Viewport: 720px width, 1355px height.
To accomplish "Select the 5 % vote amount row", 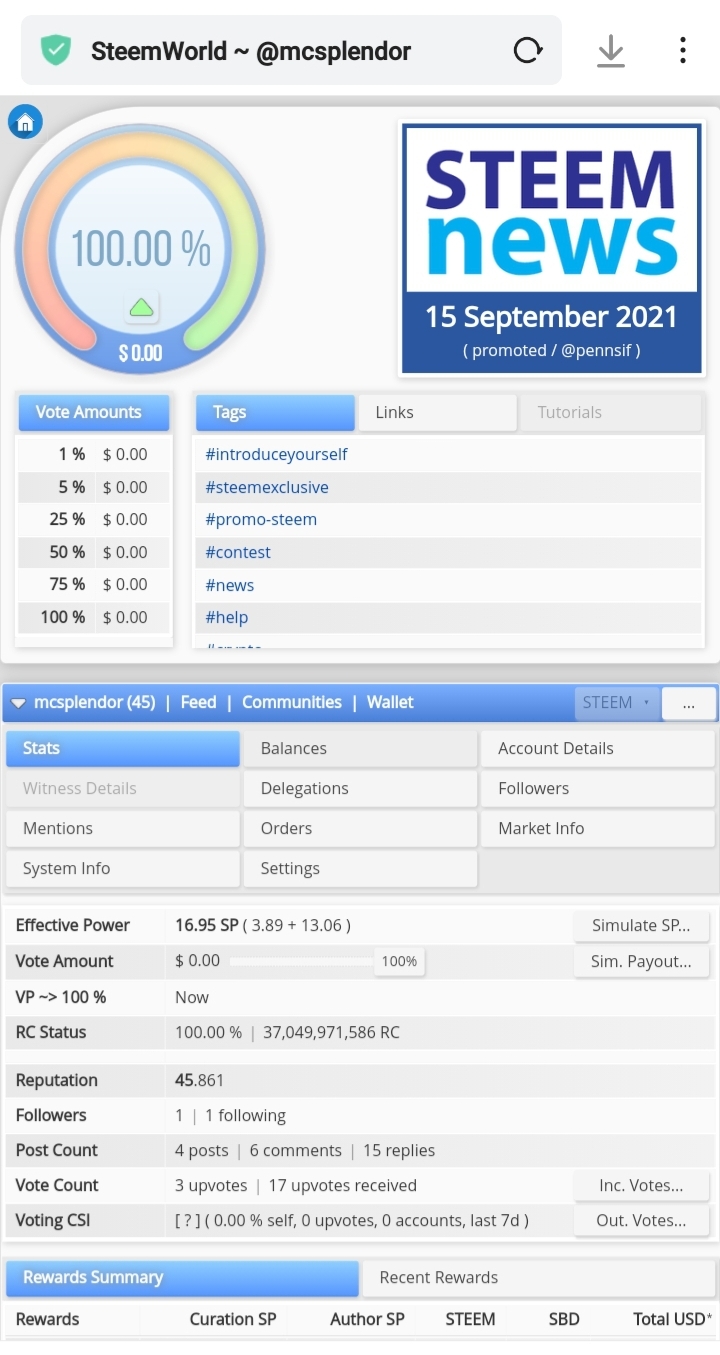I will 96,487.
